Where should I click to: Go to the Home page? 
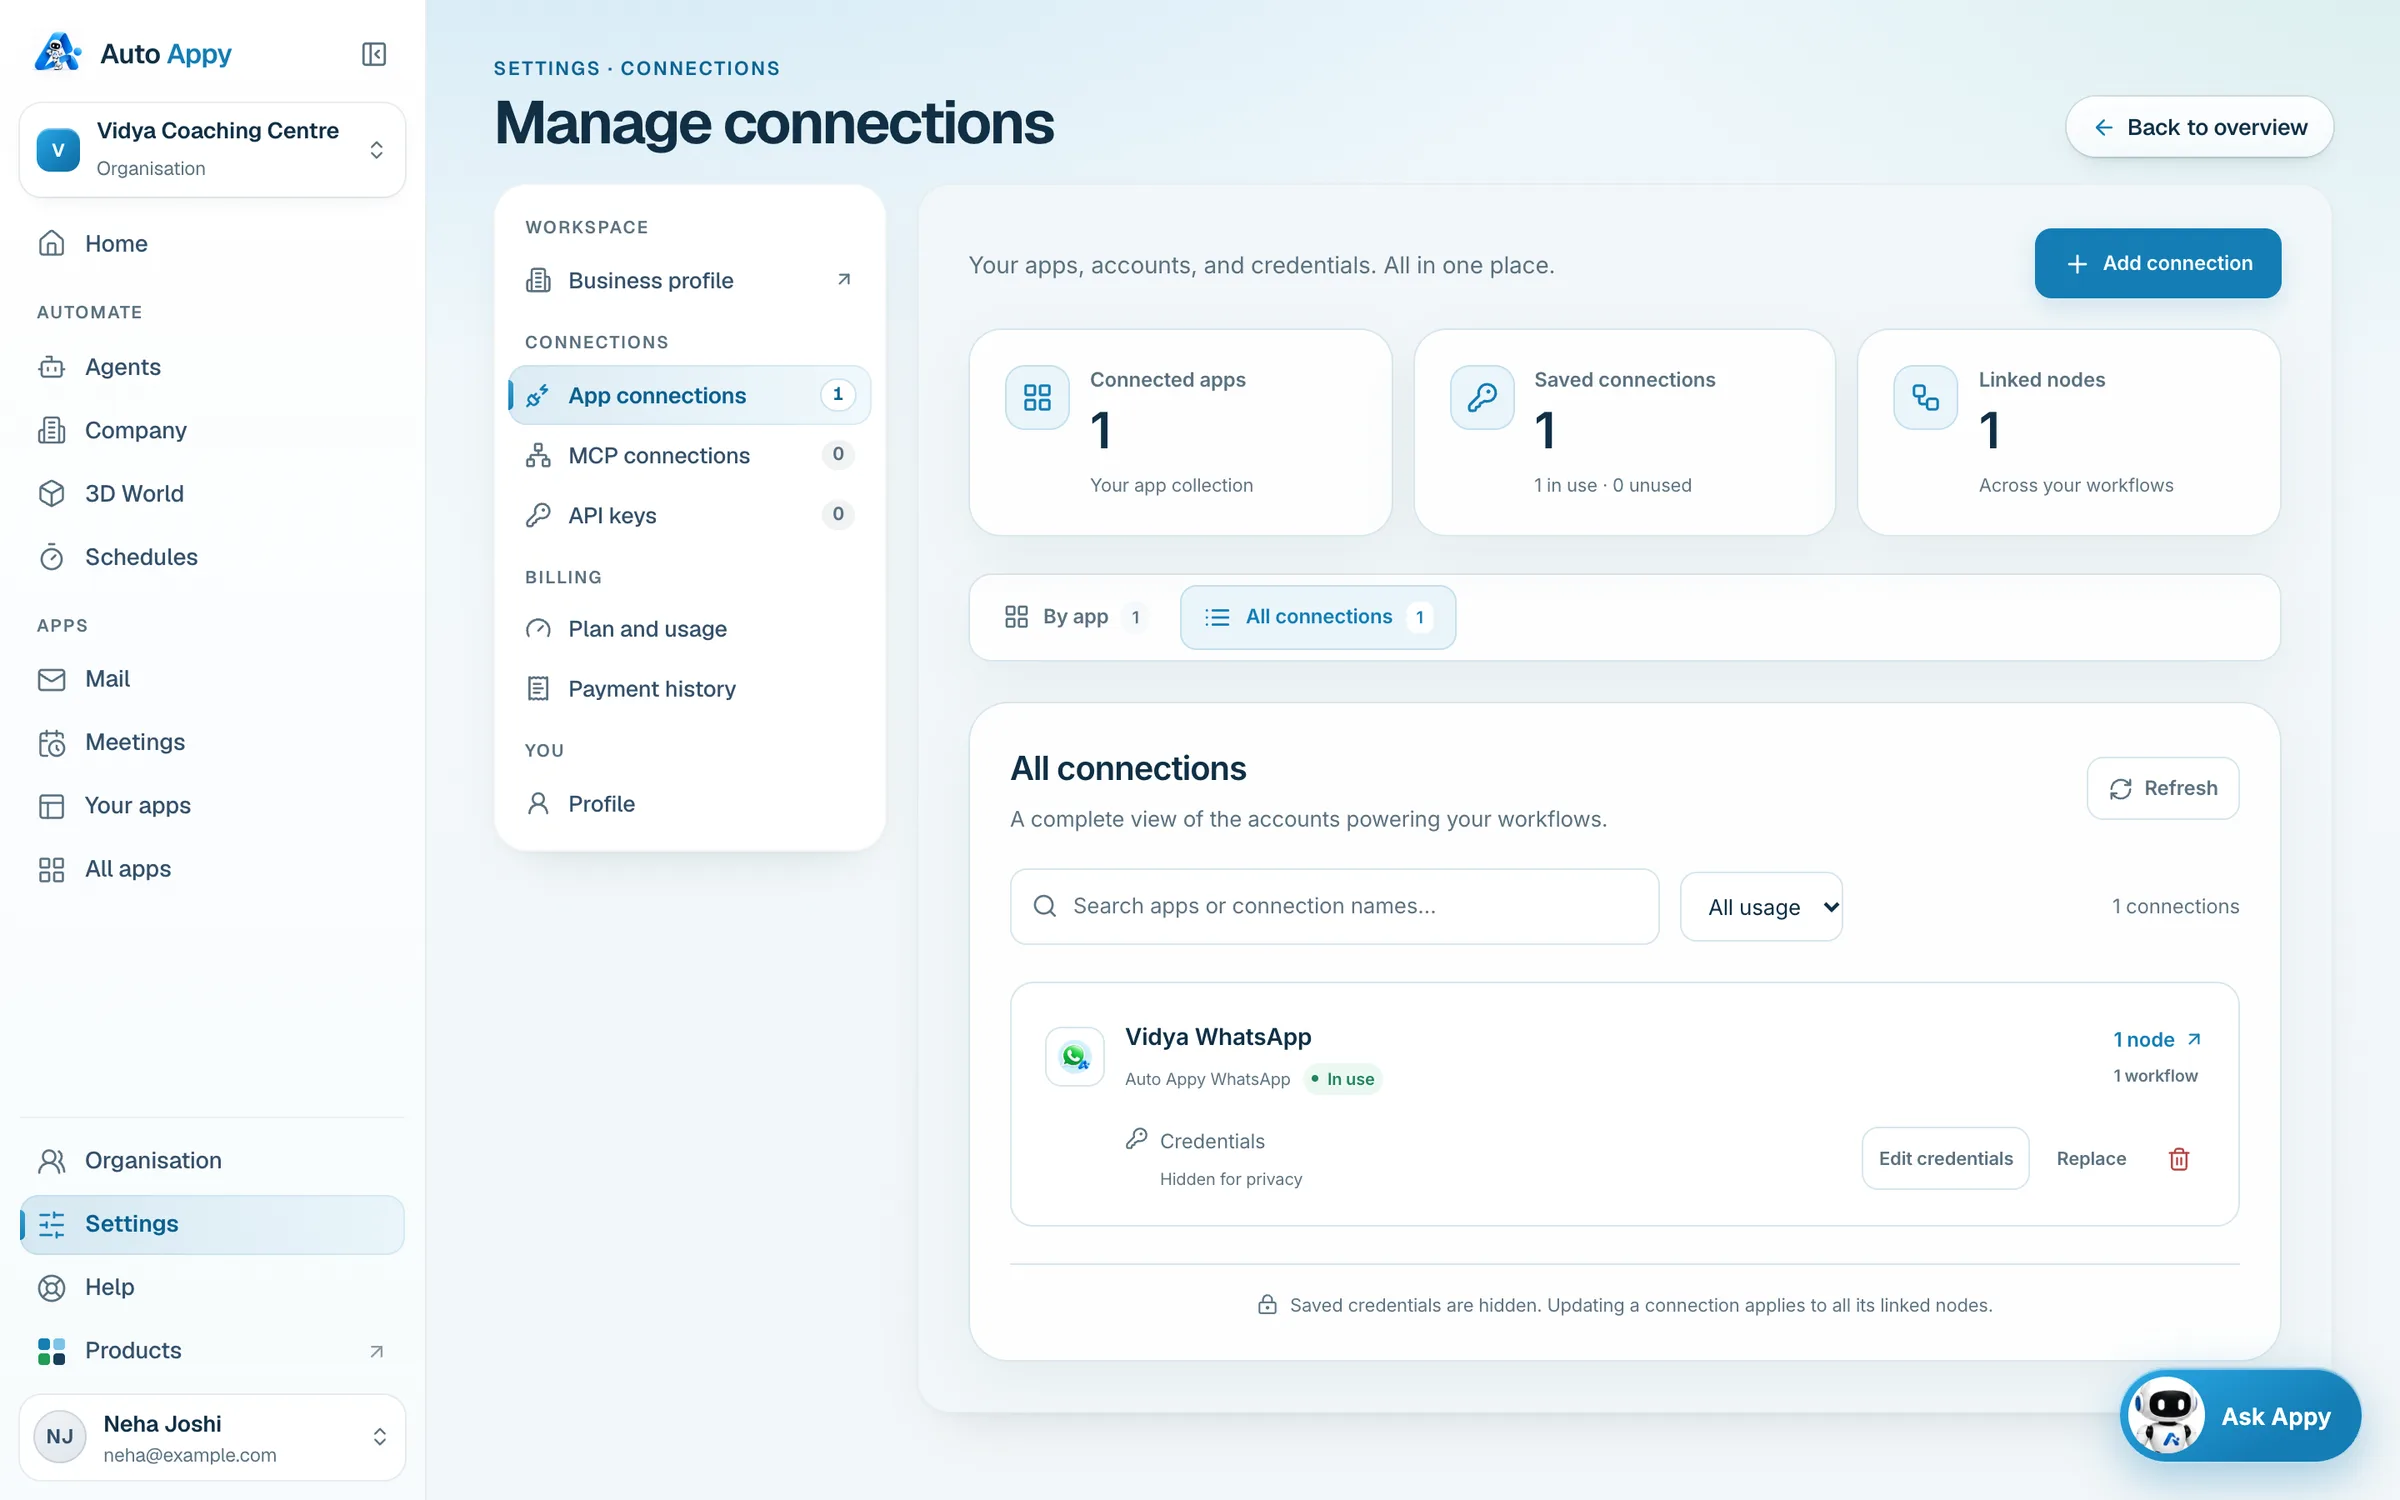tap(212, 244)
